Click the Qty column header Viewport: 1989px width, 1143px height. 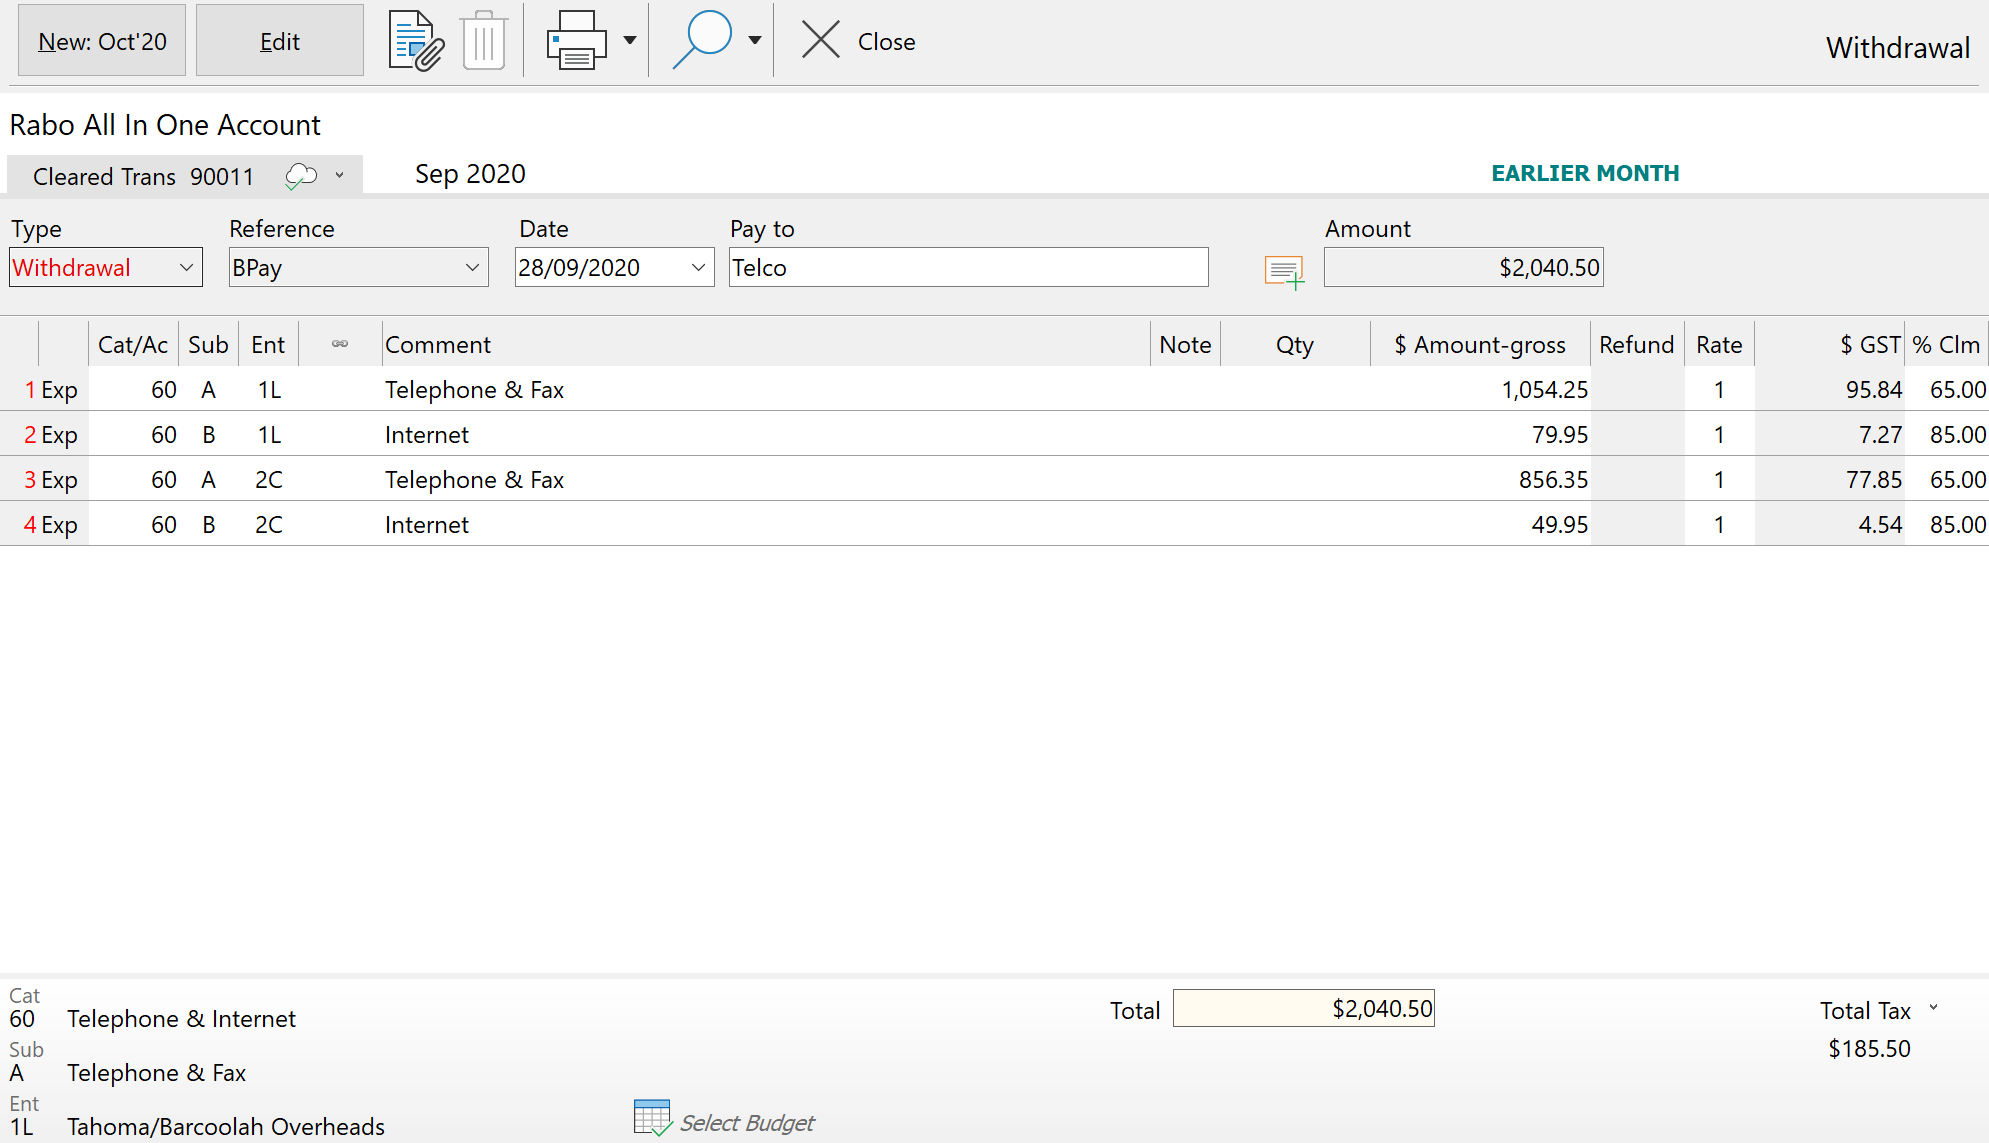tap(1295, 344)
